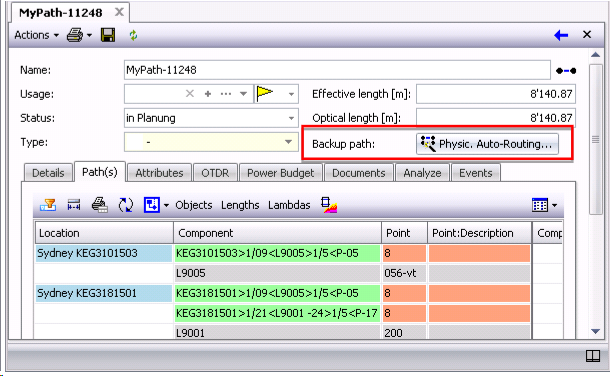Select the Sydney KEG3181501 location cell
Image resolution: width=610 pixels, height=376 pixels.
click(103, 293)
